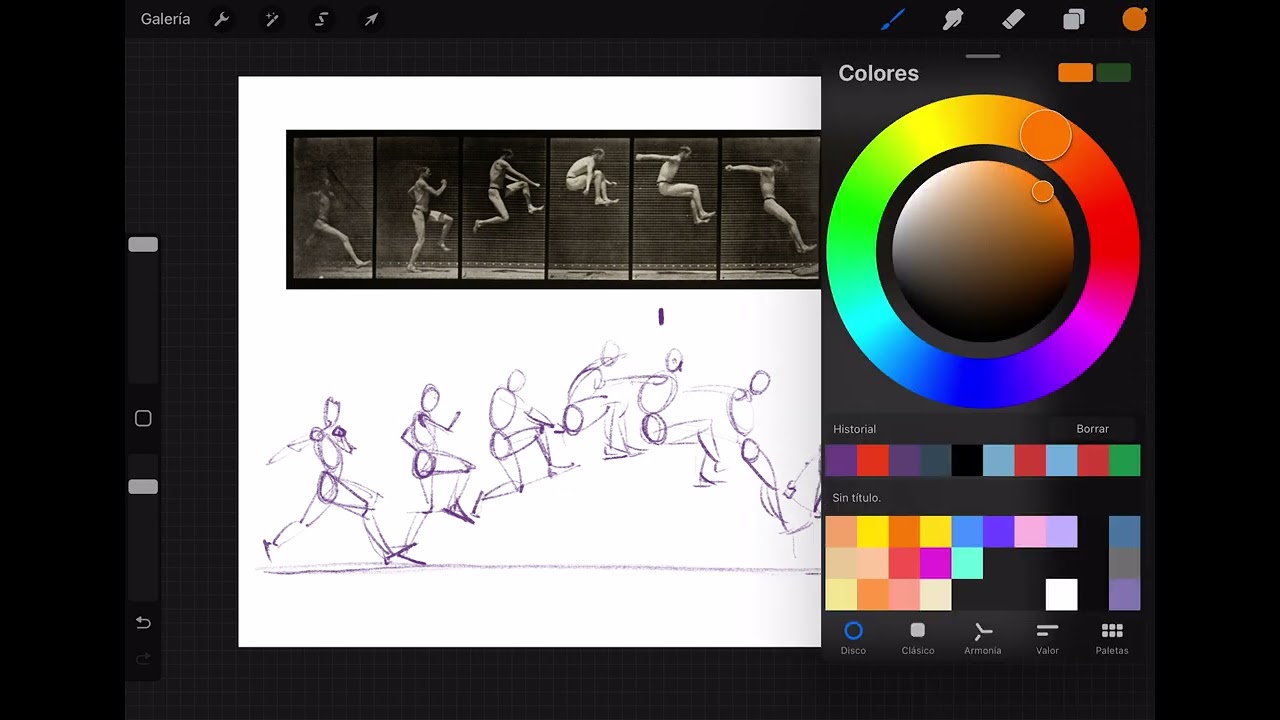Choose the pink palette swatch
Image resolution: width=1280 pixels, height=720 pixels.
pyautogui.click(x=1030, y=532)
